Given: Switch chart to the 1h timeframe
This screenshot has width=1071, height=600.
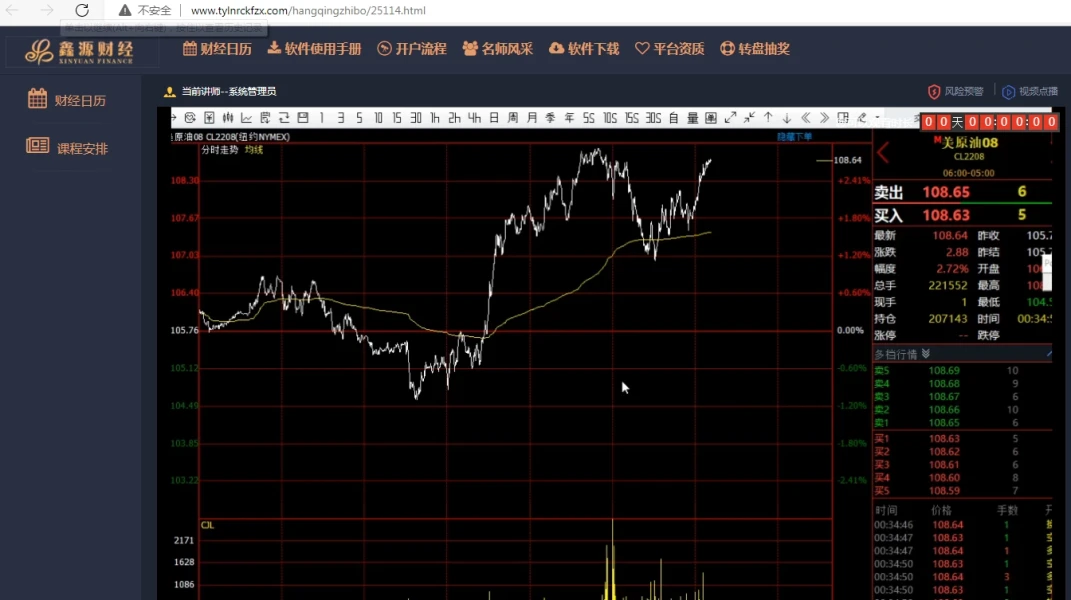Looking at the screenshot, I should coord(435,118).
